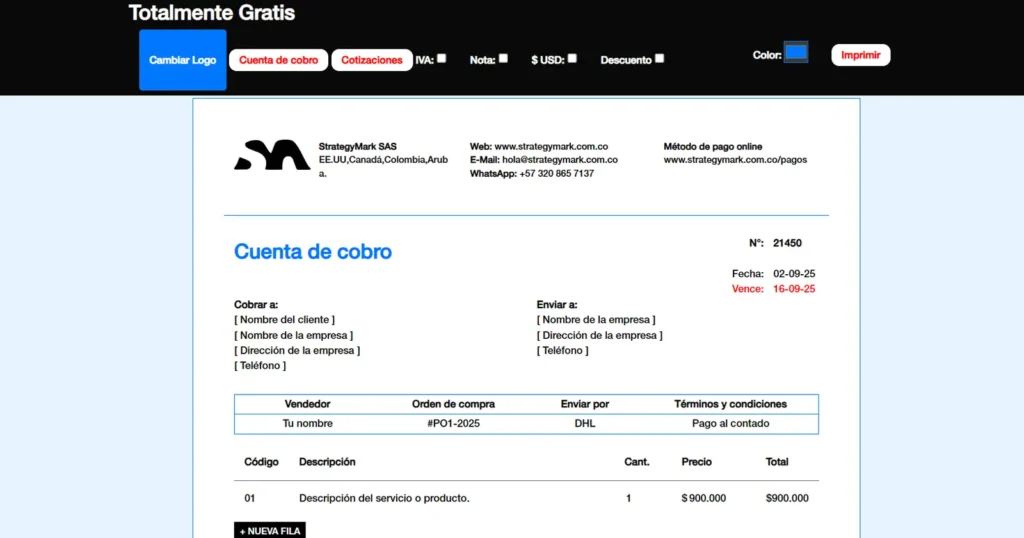Enable the Descuento checkbox
This screenshot has width=1024, height=538.
(x=660, y=58)
